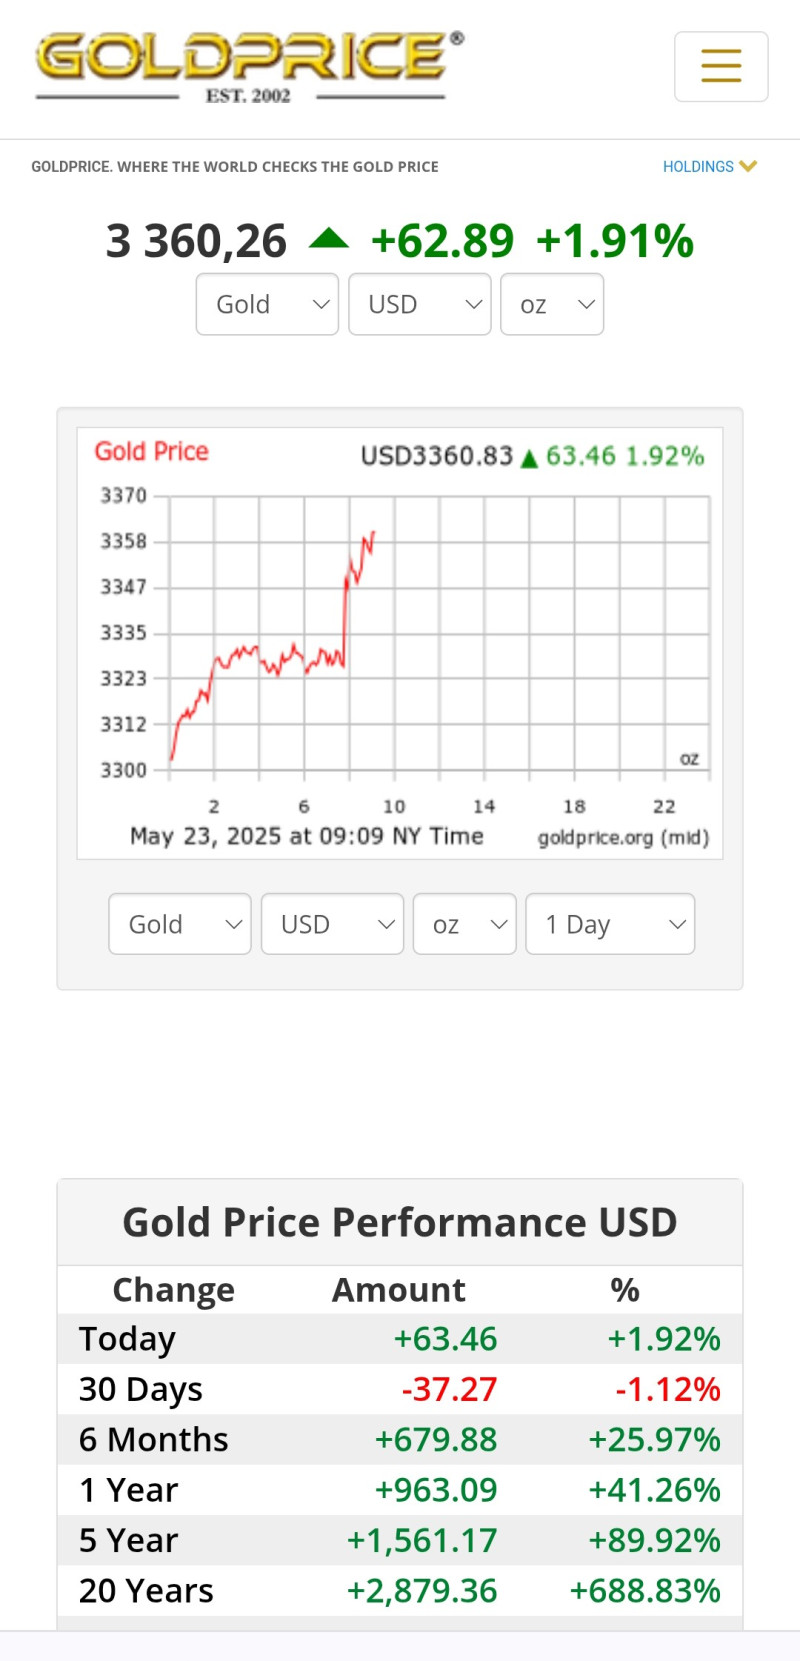The image size is (800, 1661).
Task: Open the hamburger navigation menu
Action: [721, 66]
